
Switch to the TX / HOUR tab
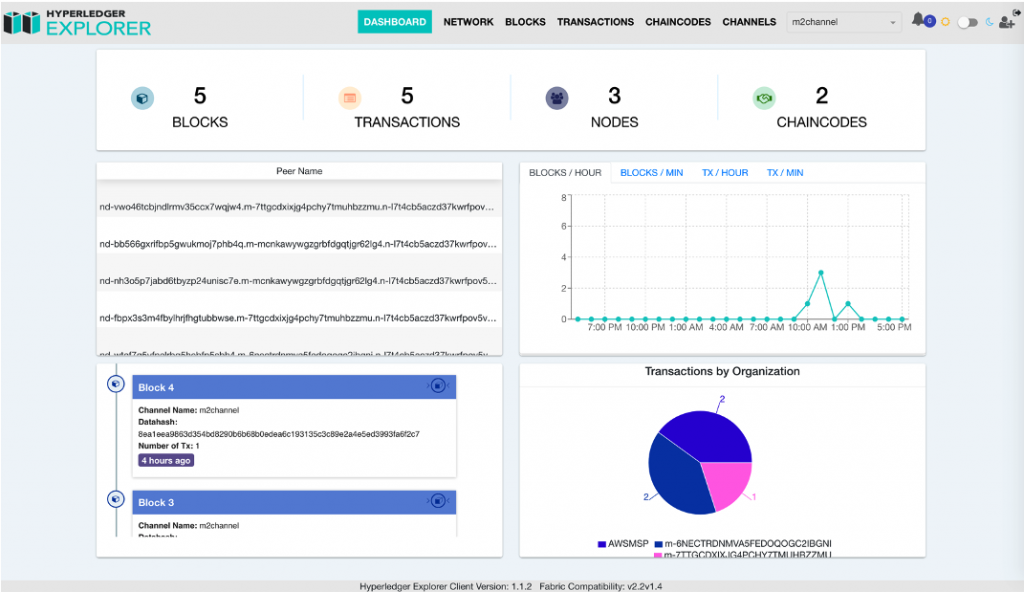[725, 173]
